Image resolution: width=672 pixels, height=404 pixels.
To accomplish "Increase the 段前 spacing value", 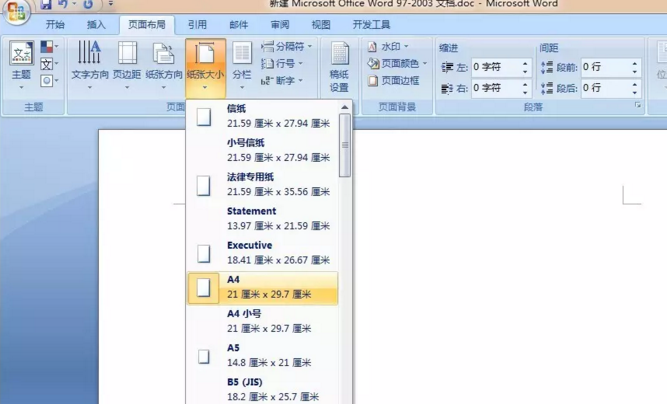I will (x=635, y=63).
